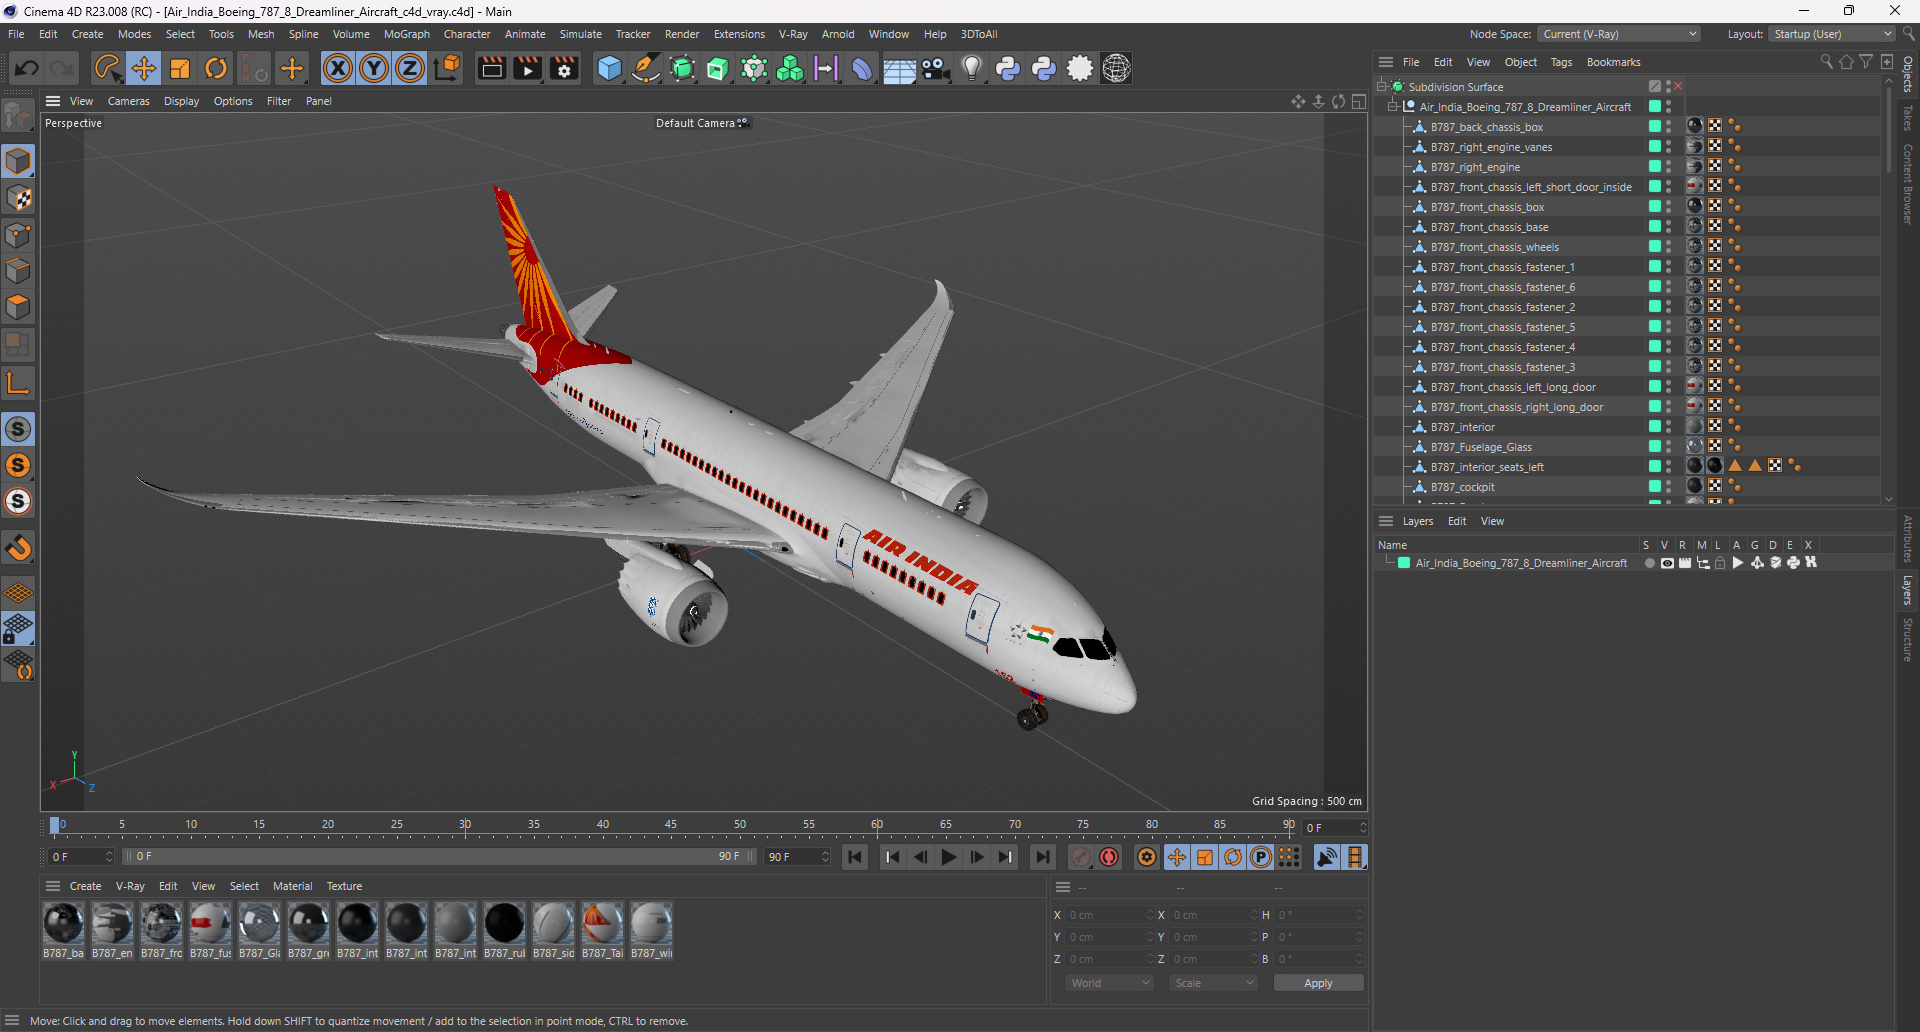The width and height of the screenshot is (1920, 1032).
Task: Select the Live Selection tool
Action: 106,68
